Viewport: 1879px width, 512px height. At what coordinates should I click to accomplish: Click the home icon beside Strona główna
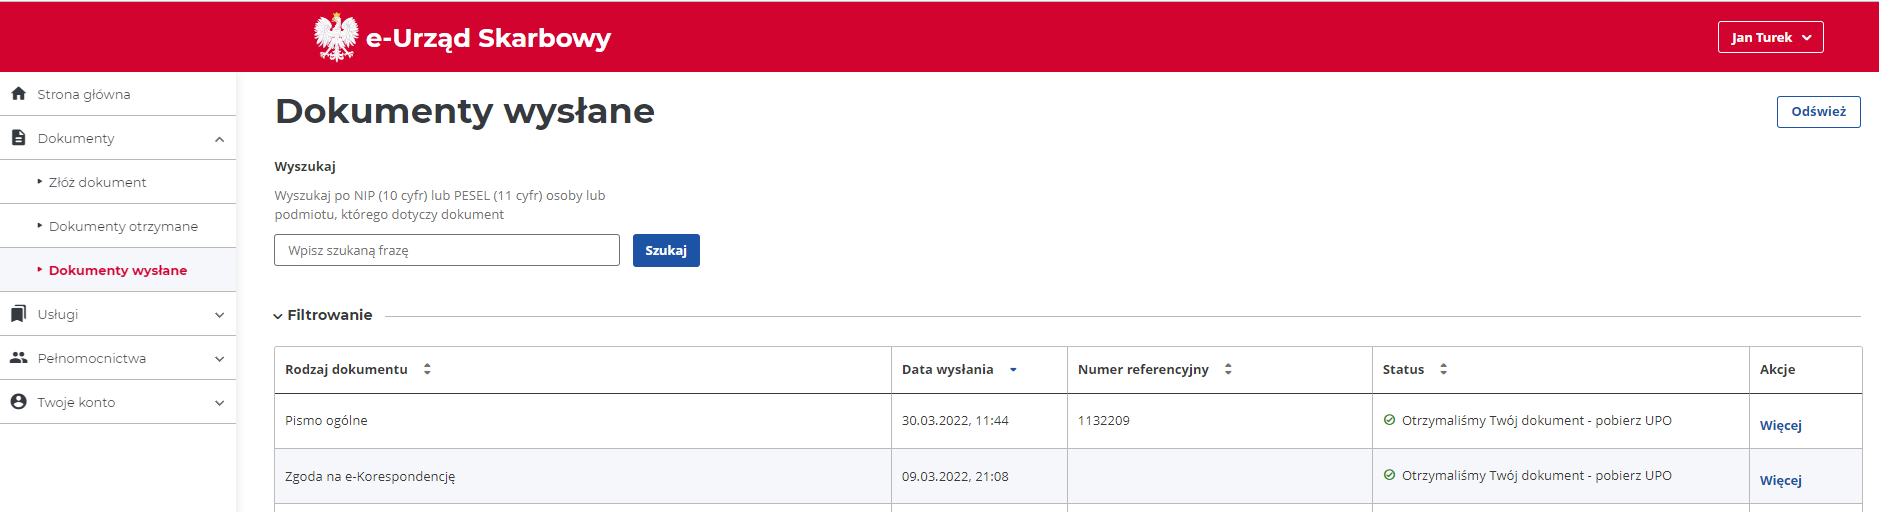[18, 93]
